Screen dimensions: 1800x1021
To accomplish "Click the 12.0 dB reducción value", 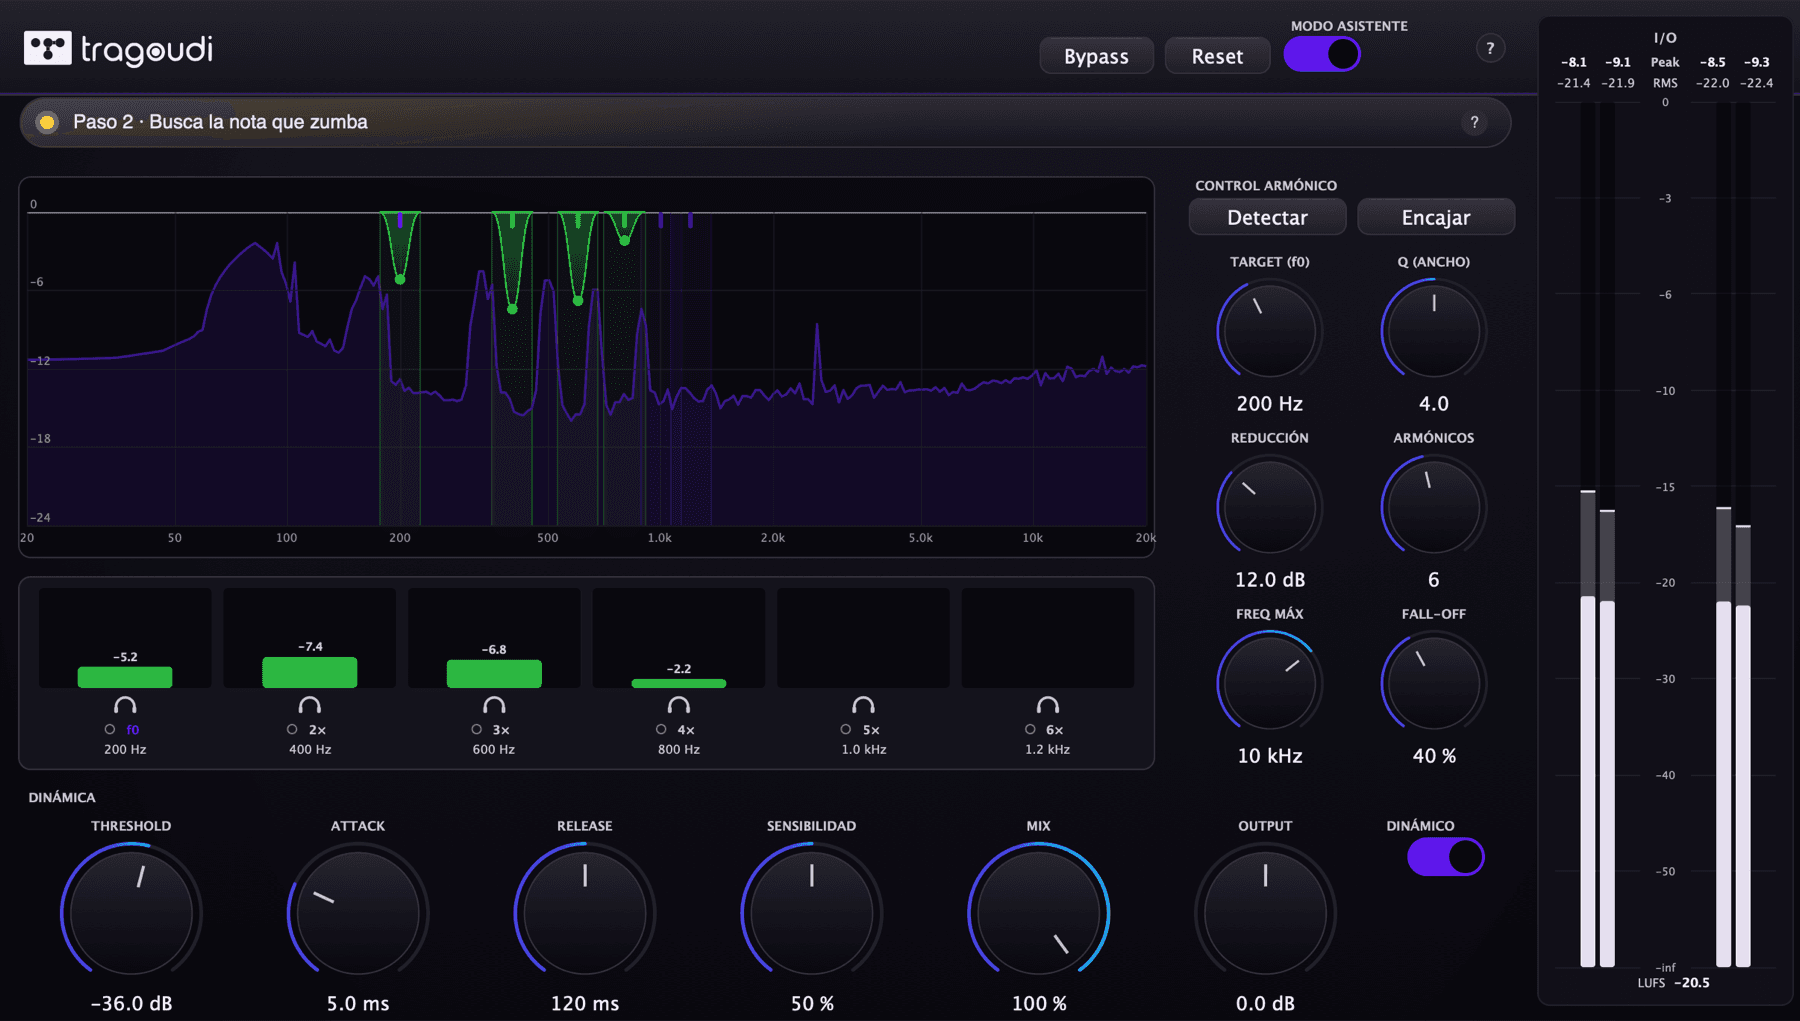I will tap(1269, 580).
